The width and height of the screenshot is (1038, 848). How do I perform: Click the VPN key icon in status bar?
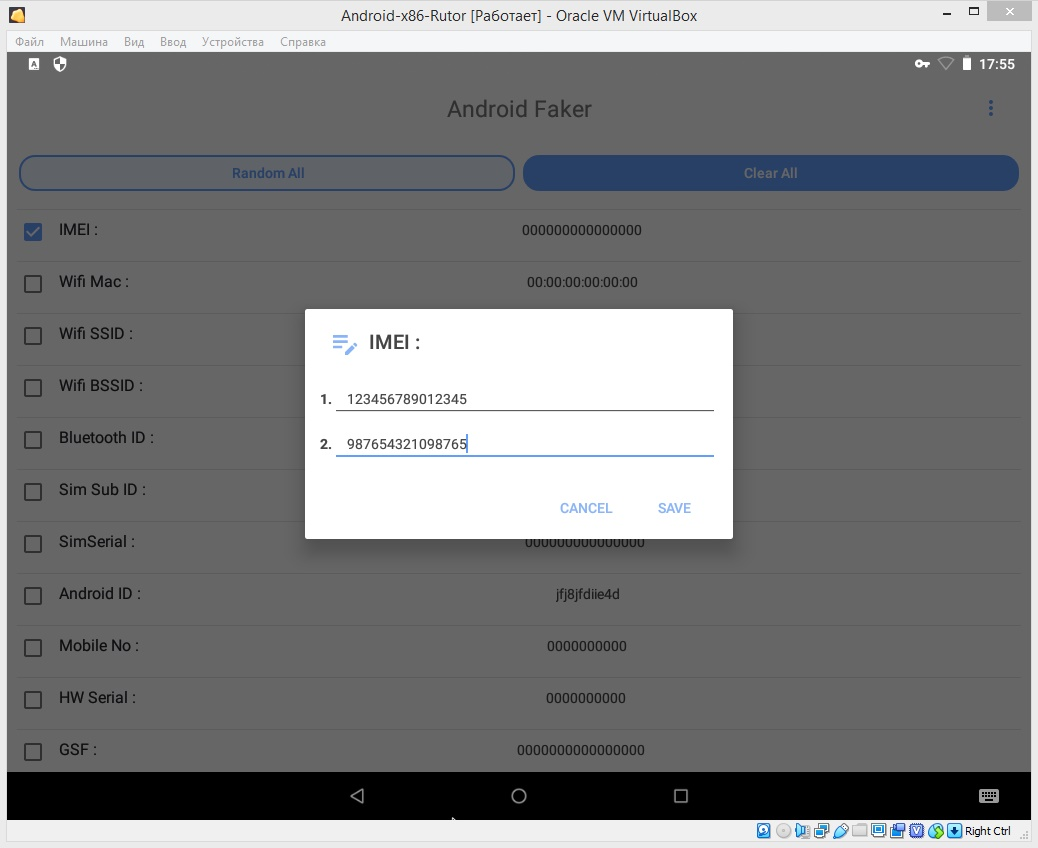(922, 64)
